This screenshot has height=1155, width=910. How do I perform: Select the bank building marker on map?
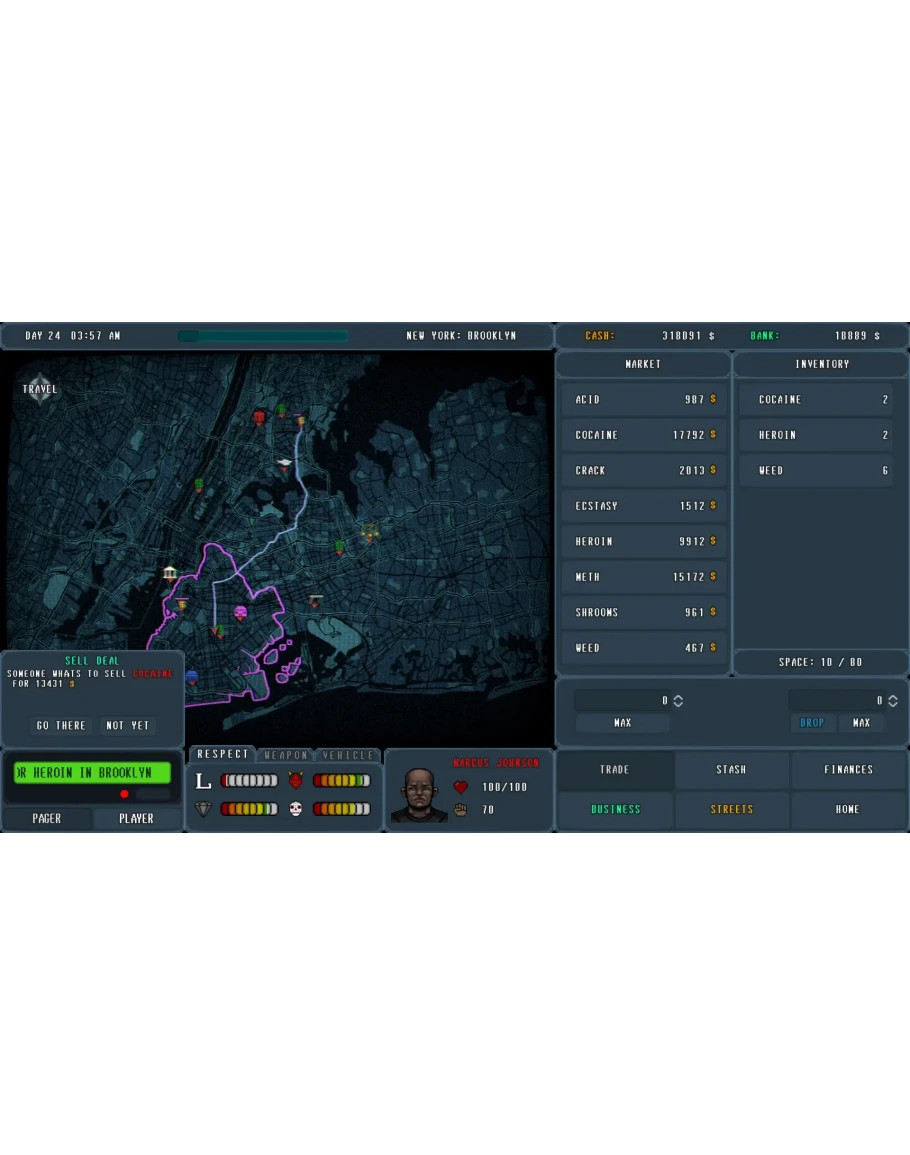click(170, 573)
